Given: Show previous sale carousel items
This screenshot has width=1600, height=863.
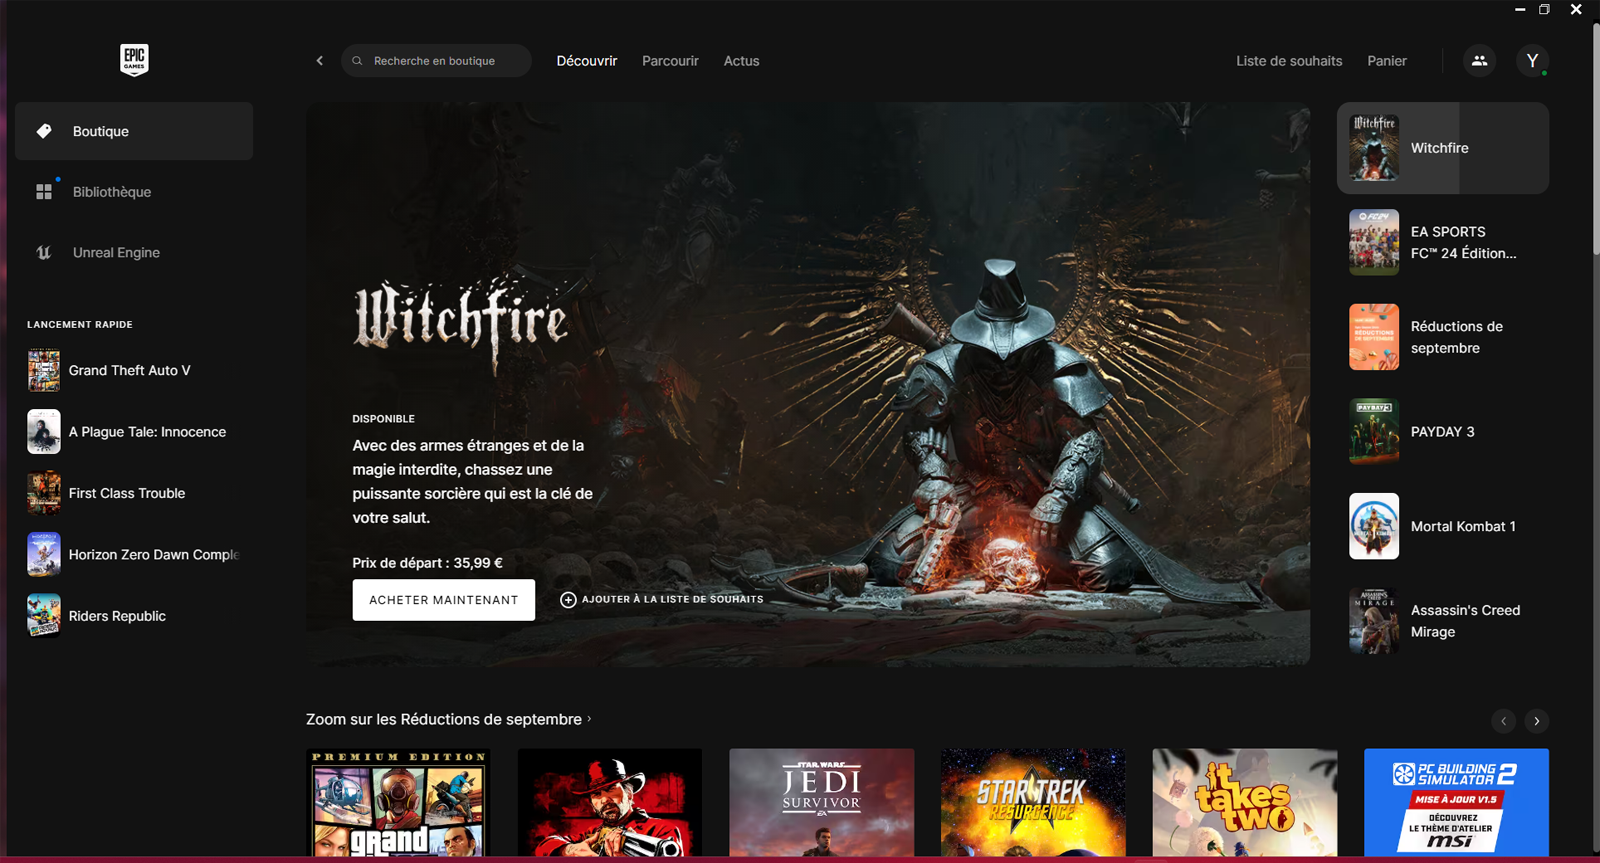Looking at the screenshot, I should 1504,721.
